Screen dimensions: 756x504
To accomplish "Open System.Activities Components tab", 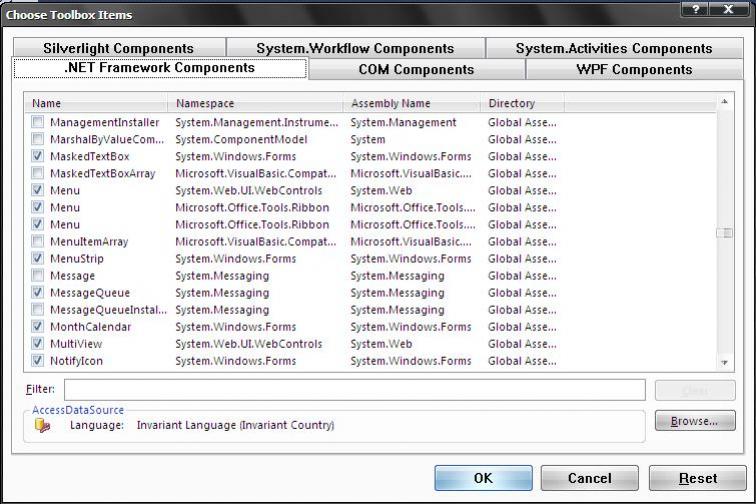I will (x=614, y=48).
